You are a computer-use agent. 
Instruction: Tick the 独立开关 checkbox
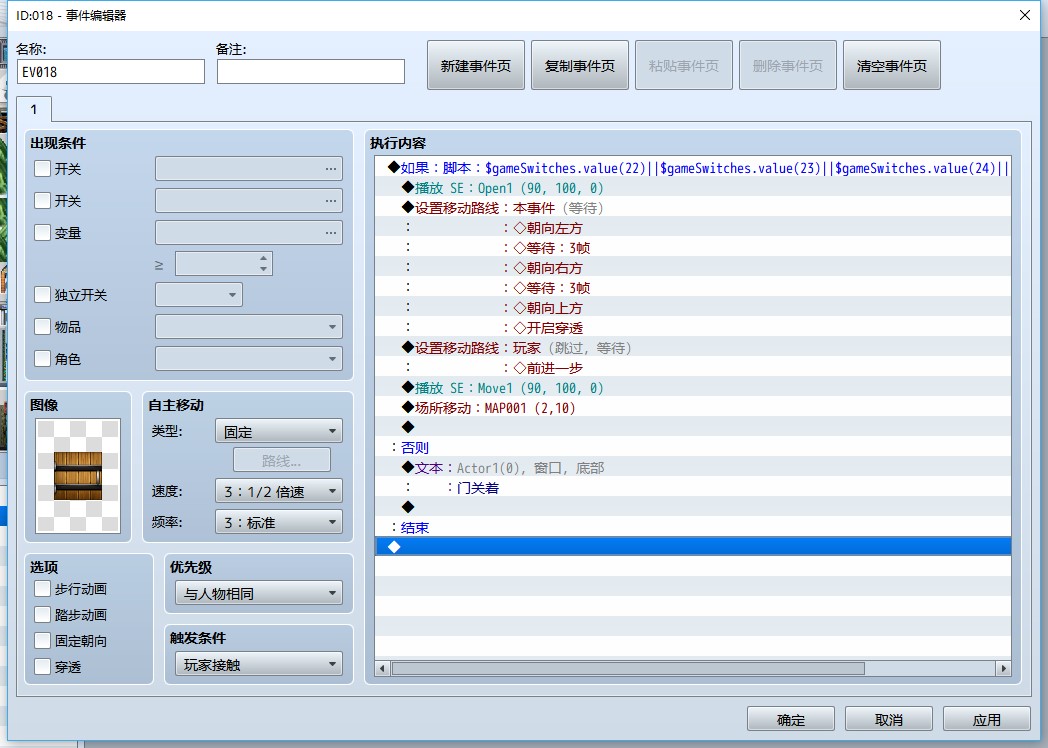pyautogui.click(x=42, y=295)
